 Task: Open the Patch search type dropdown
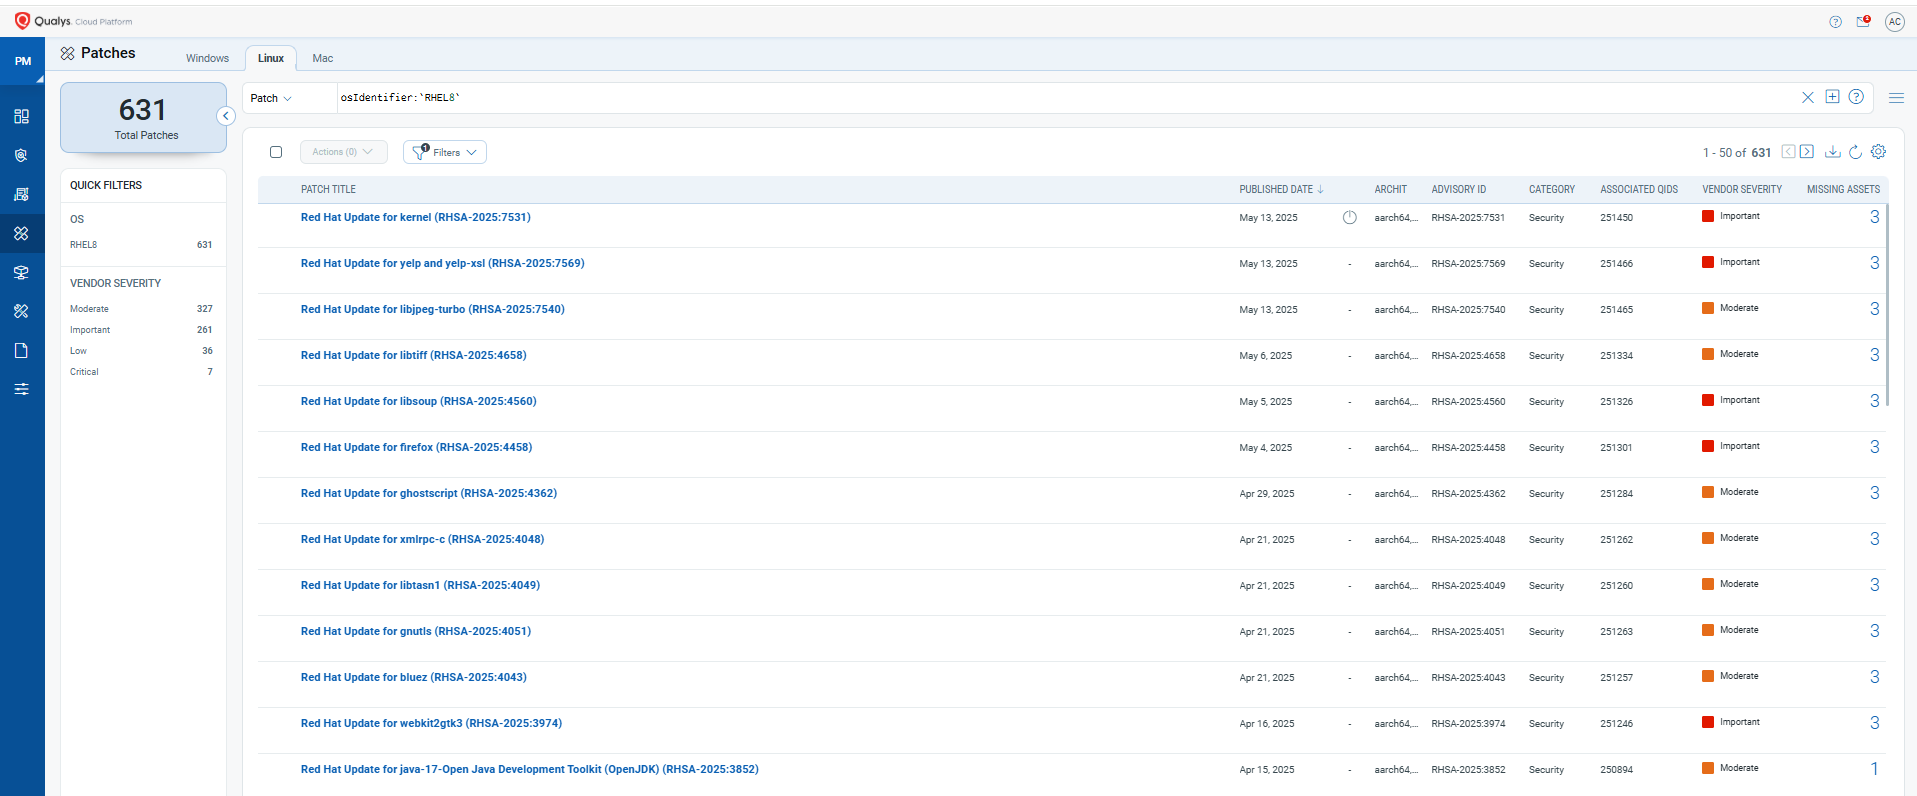pos(271,98)
